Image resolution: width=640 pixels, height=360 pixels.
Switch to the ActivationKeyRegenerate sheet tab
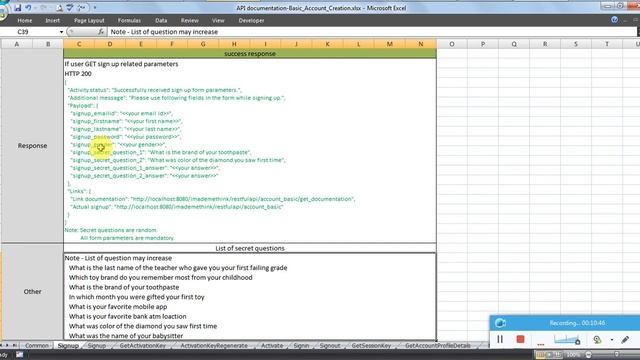[214, 345]
